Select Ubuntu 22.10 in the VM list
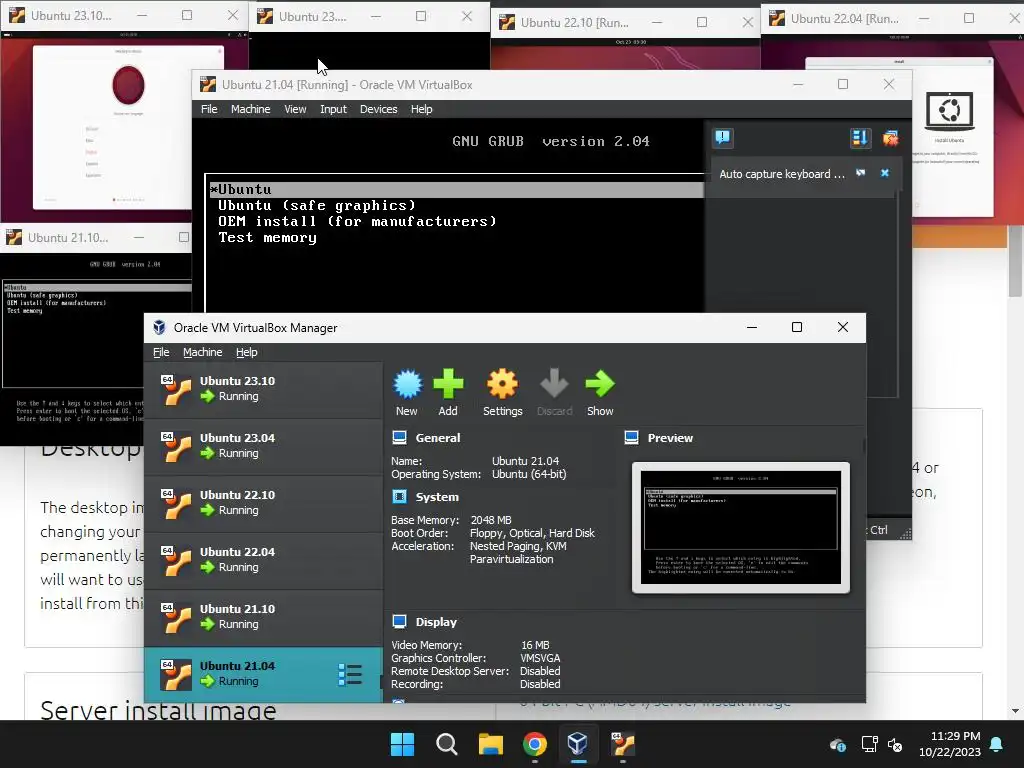The width and height of the screenshot is (1024, 768). (x=263, y=503)
